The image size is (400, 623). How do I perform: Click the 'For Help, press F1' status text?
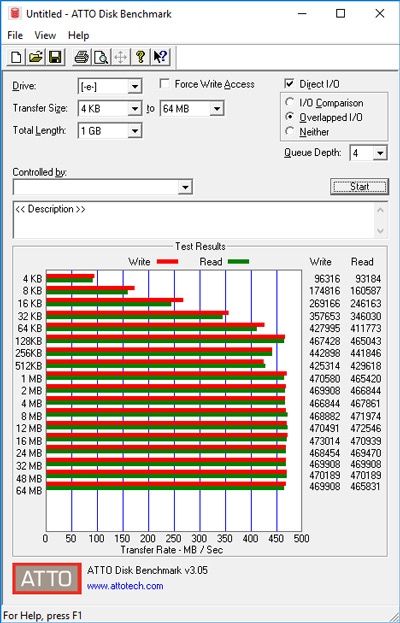[43, 615]
